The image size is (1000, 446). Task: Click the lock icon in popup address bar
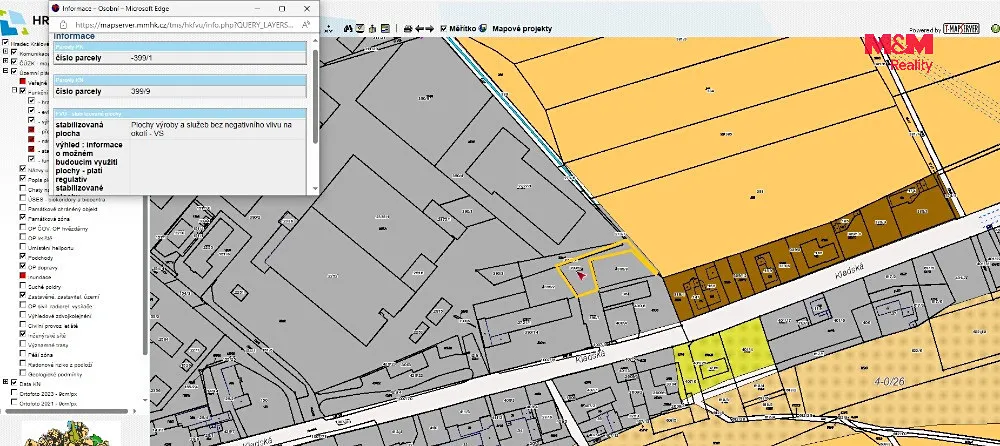[63, 24]
